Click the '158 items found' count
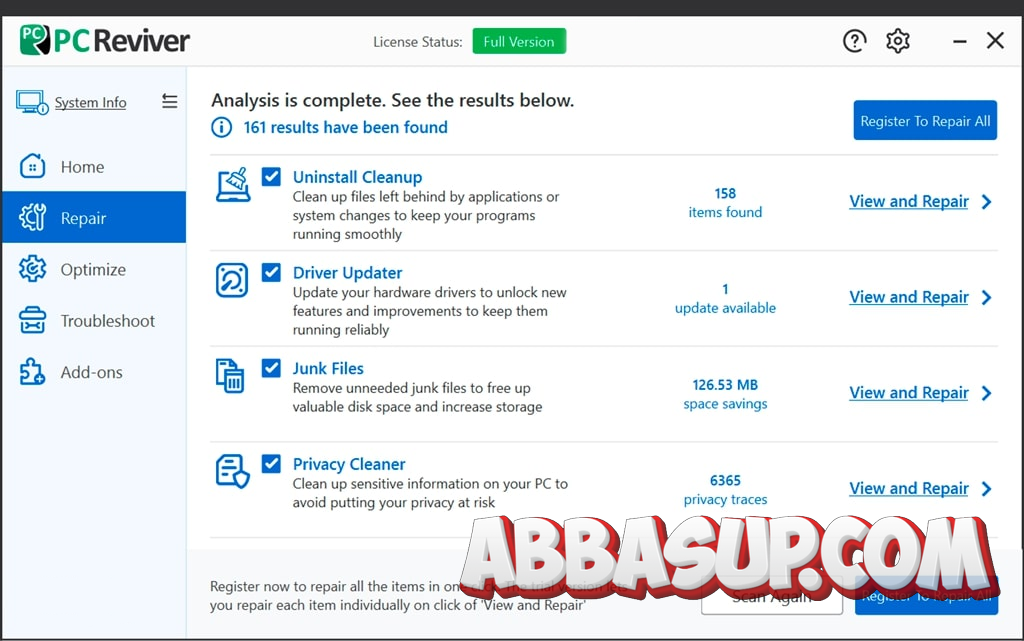The width and height of the screenshot is (1024, 641). tap(725, 203)
